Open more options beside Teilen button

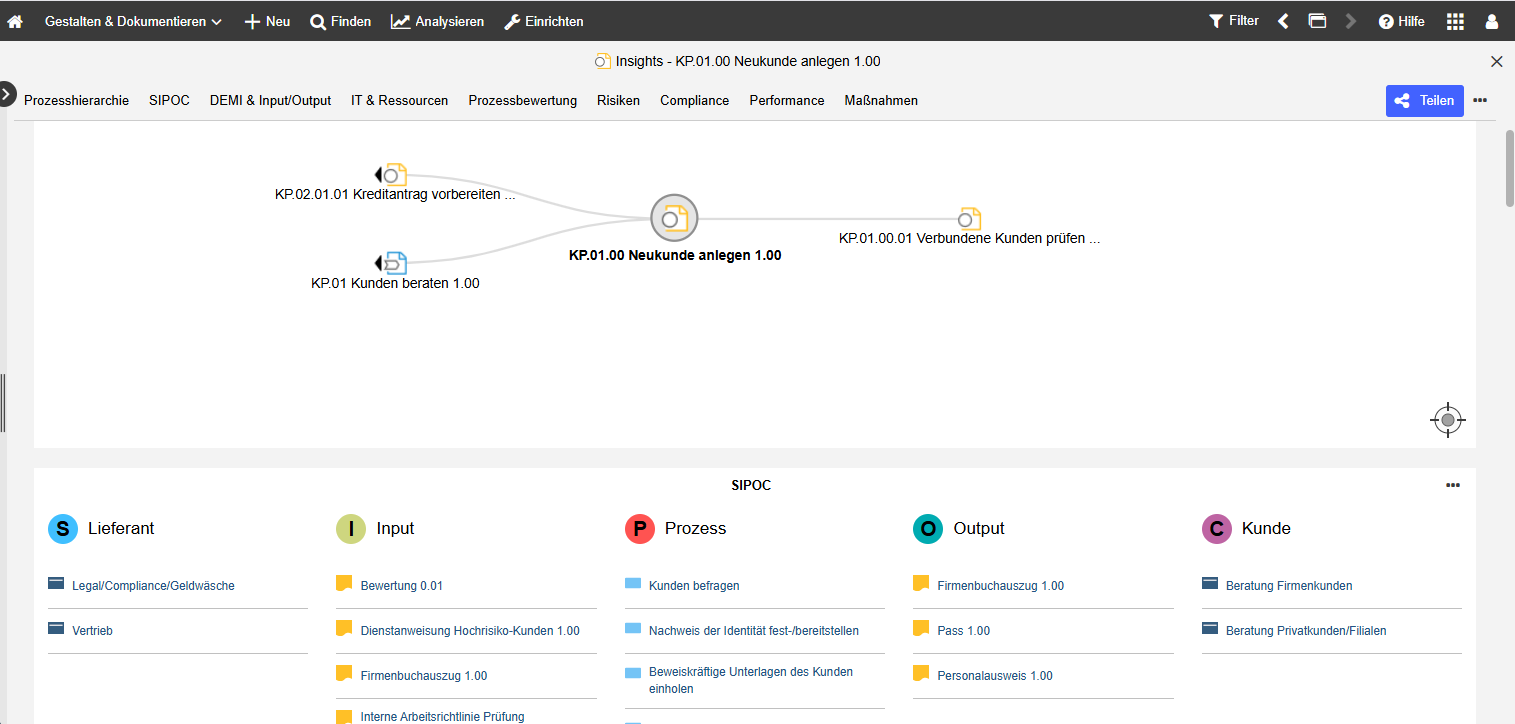(x=1480, y=101)
